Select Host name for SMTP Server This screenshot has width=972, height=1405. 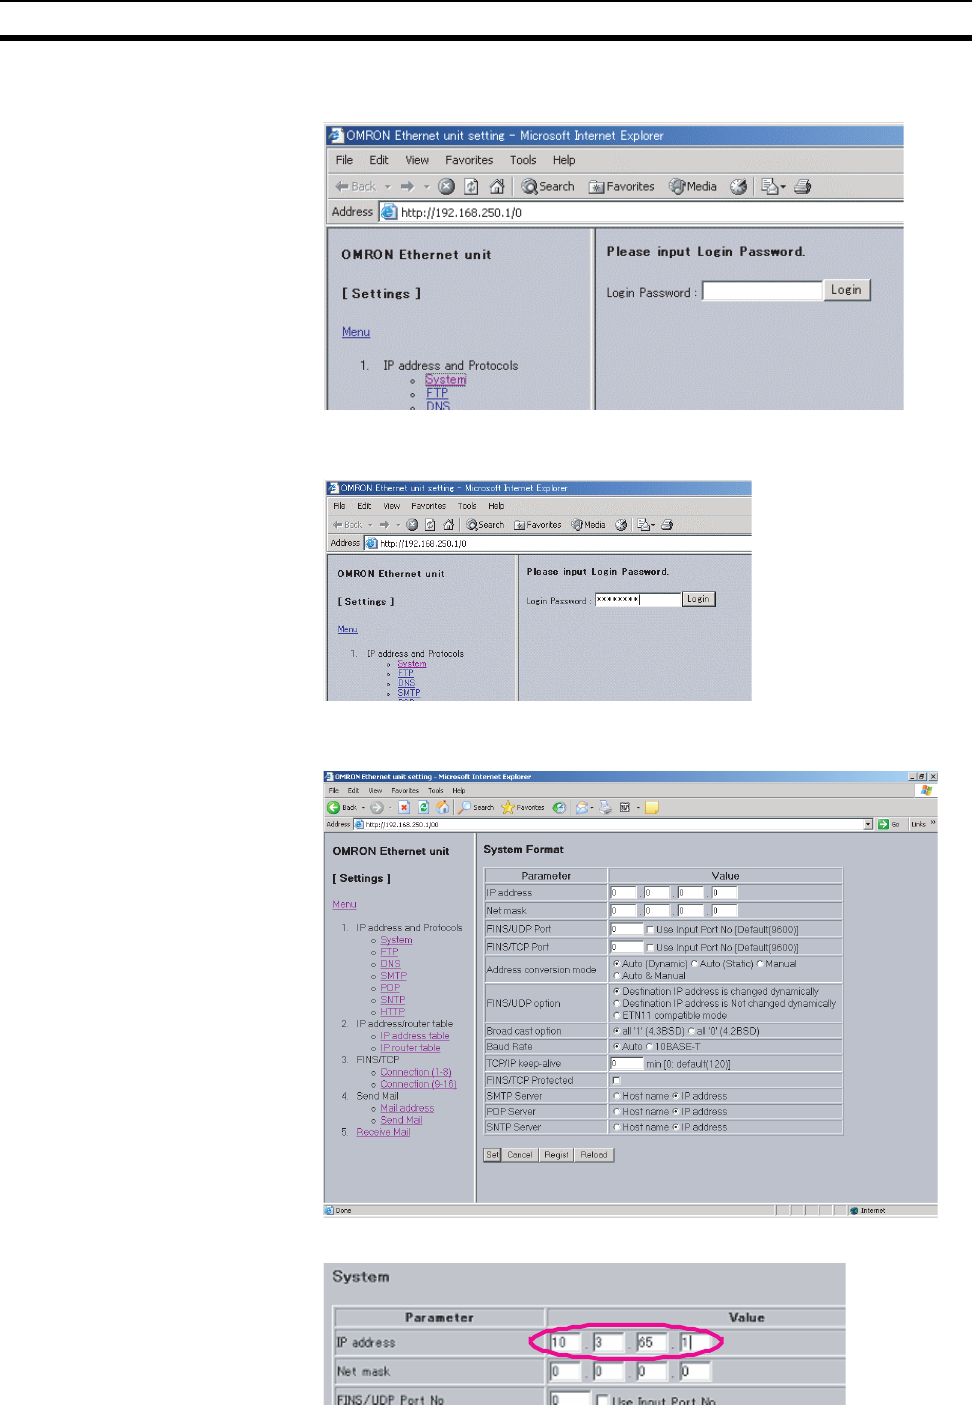pos(617,1096)
